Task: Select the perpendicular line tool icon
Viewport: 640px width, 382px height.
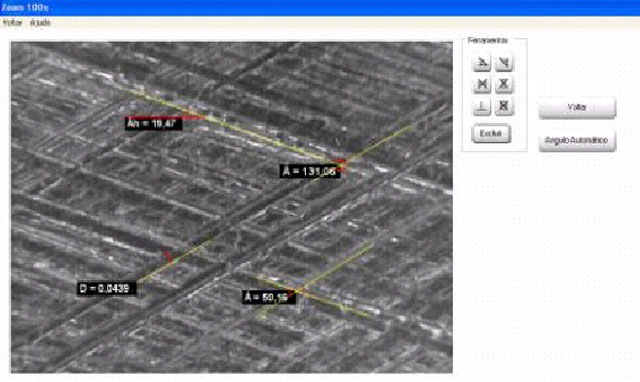Action: click(482, 107)
